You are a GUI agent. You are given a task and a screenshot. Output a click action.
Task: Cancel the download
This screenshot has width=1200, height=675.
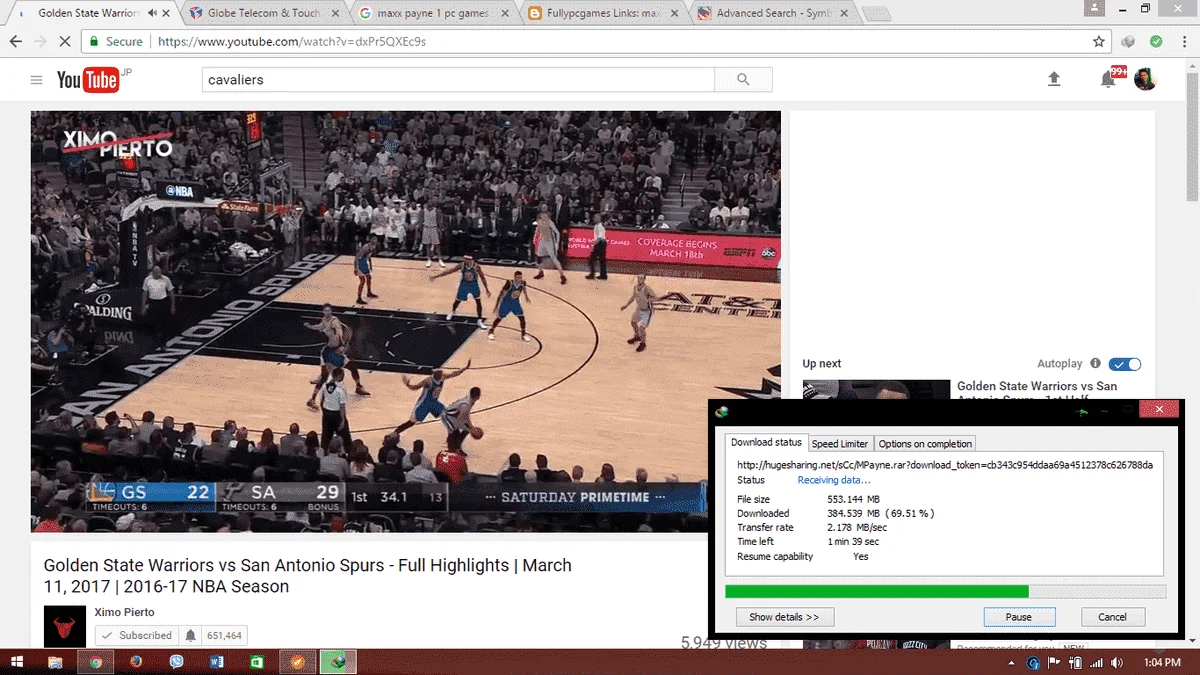(1112, 617)
